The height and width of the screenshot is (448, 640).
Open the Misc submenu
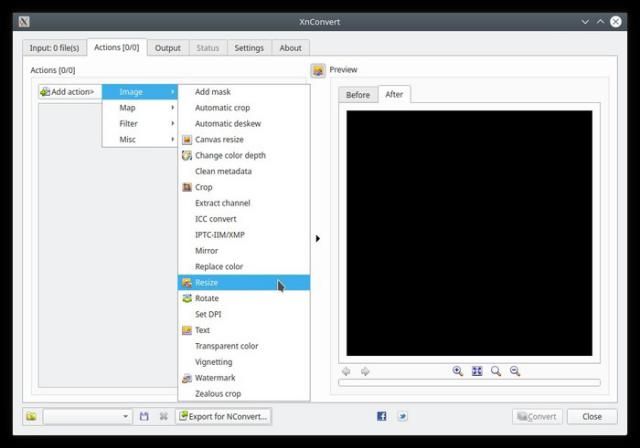point(140,139)
